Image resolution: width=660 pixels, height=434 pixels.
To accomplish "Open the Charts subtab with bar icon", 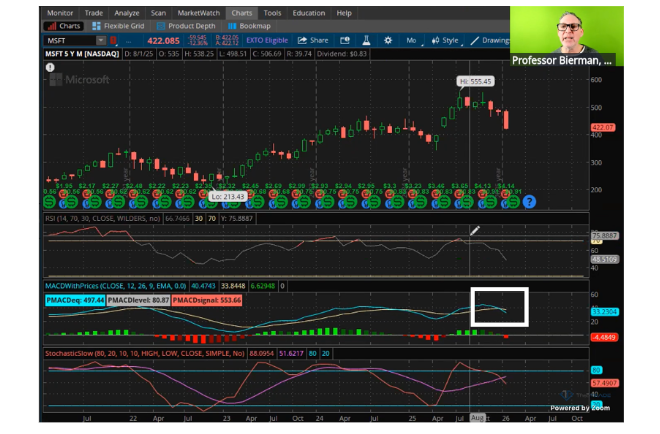I will pos(64,26).
